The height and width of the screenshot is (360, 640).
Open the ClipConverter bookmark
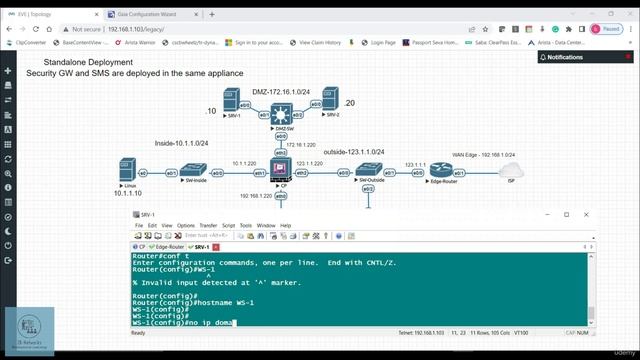point(27,42)
